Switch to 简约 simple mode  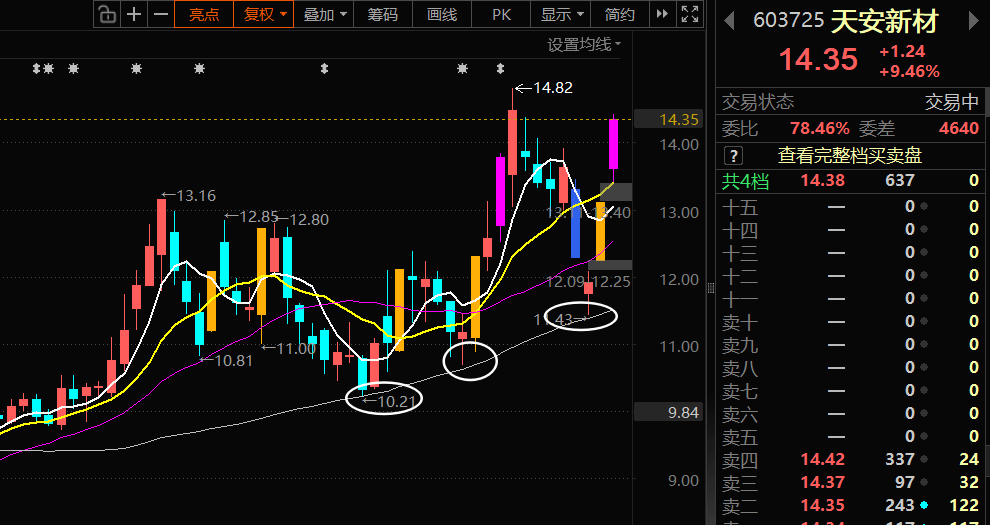pyautogui.click(x=619, y=14)
